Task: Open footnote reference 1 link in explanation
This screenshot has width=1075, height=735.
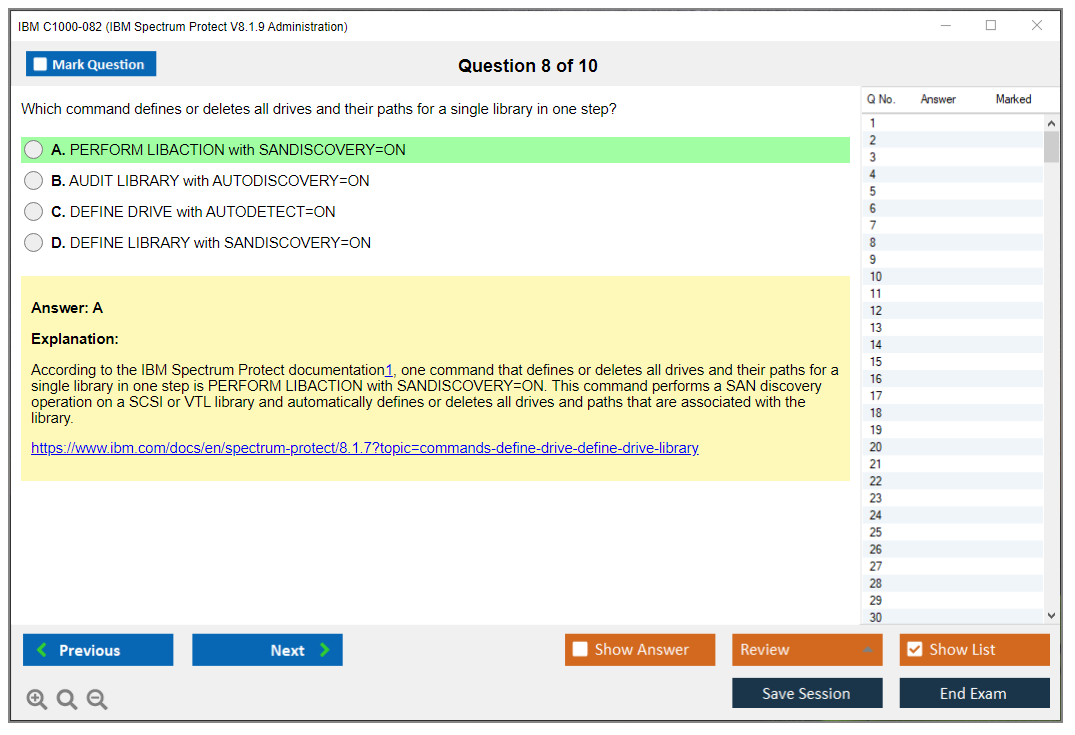Action: click(x=389, y=371)
